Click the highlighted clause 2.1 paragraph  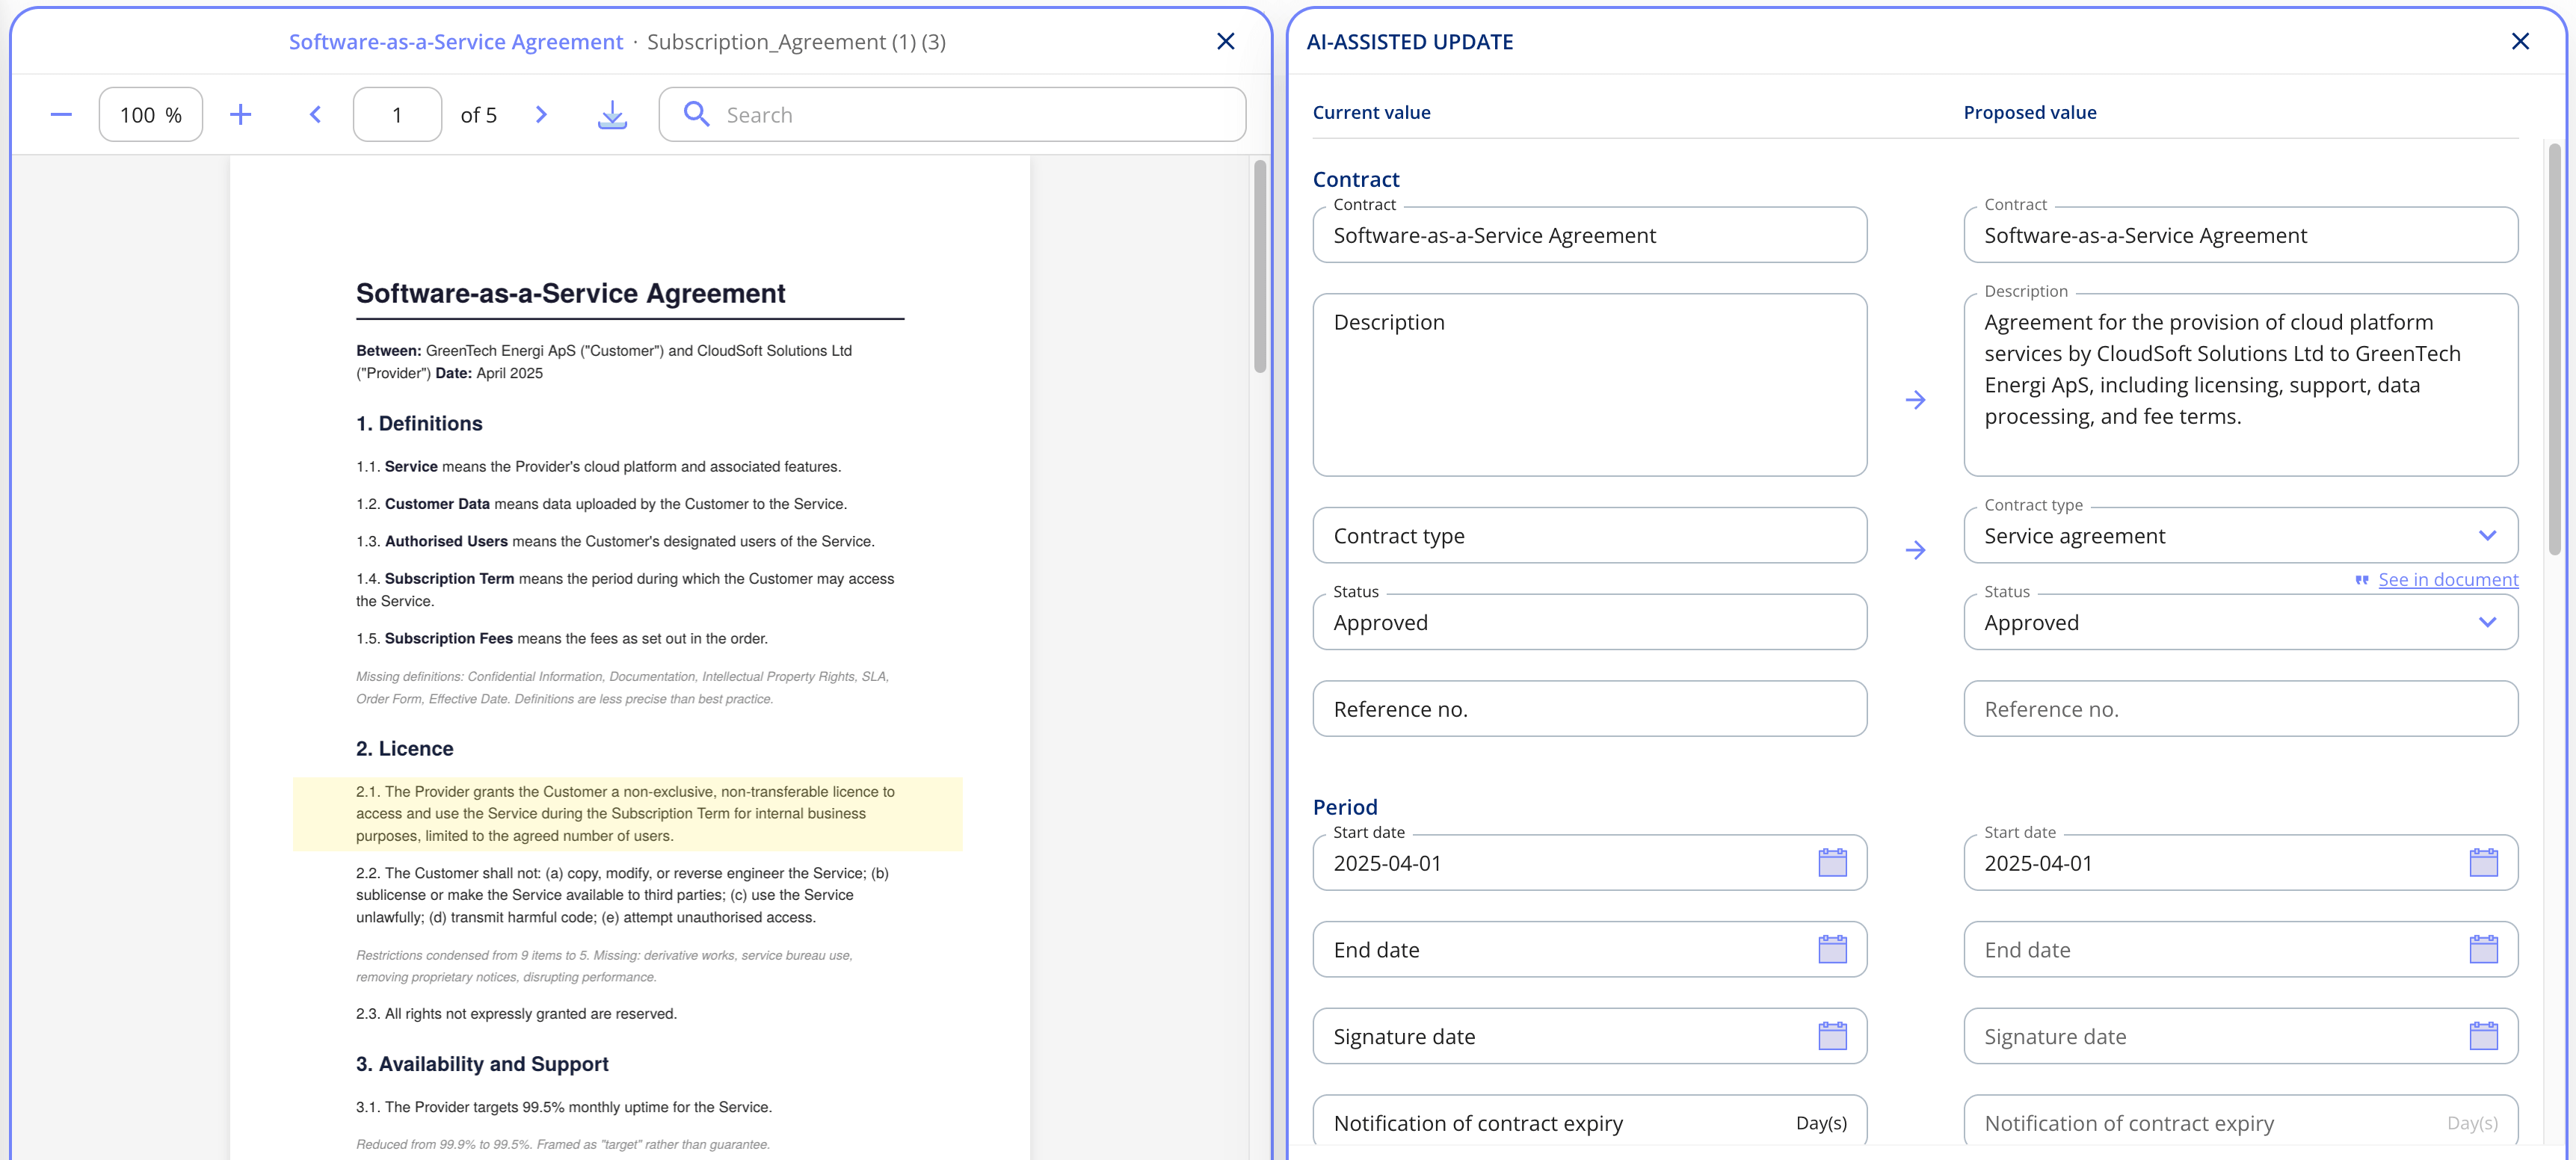[x=627, y=814]
